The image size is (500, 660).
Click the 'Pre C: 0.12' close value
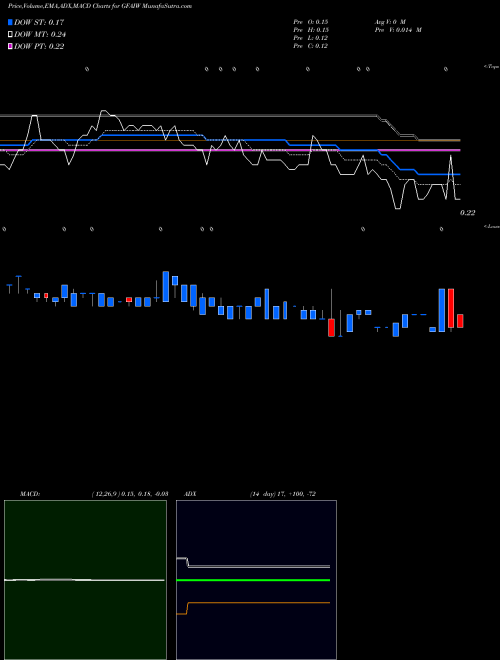[311, 46]
